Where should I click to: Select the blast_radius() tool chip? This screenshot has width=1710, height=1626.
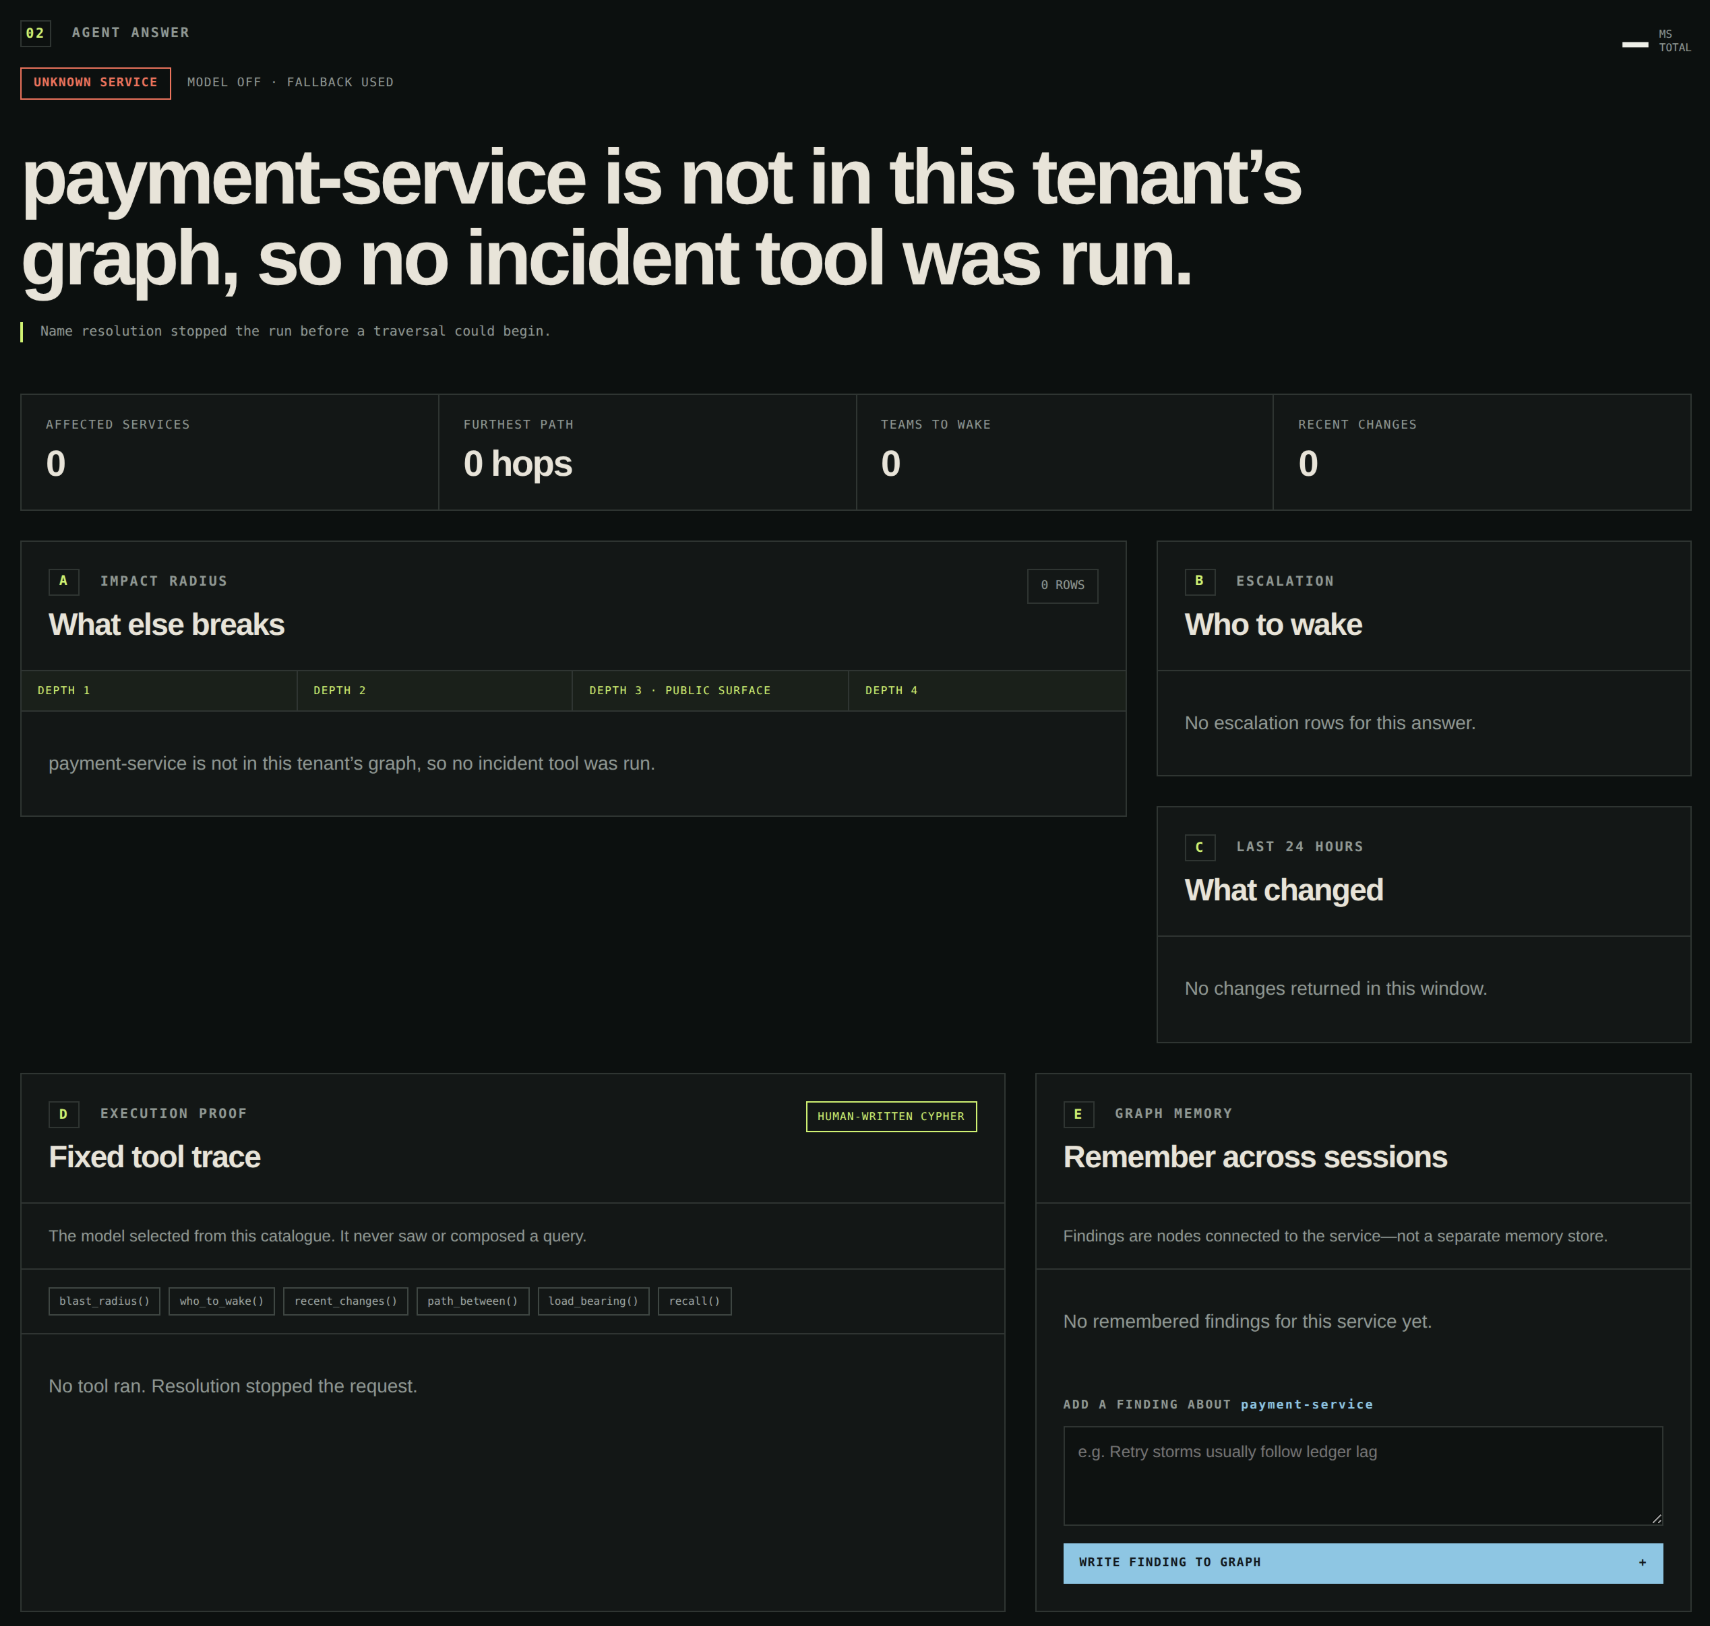104,1301
